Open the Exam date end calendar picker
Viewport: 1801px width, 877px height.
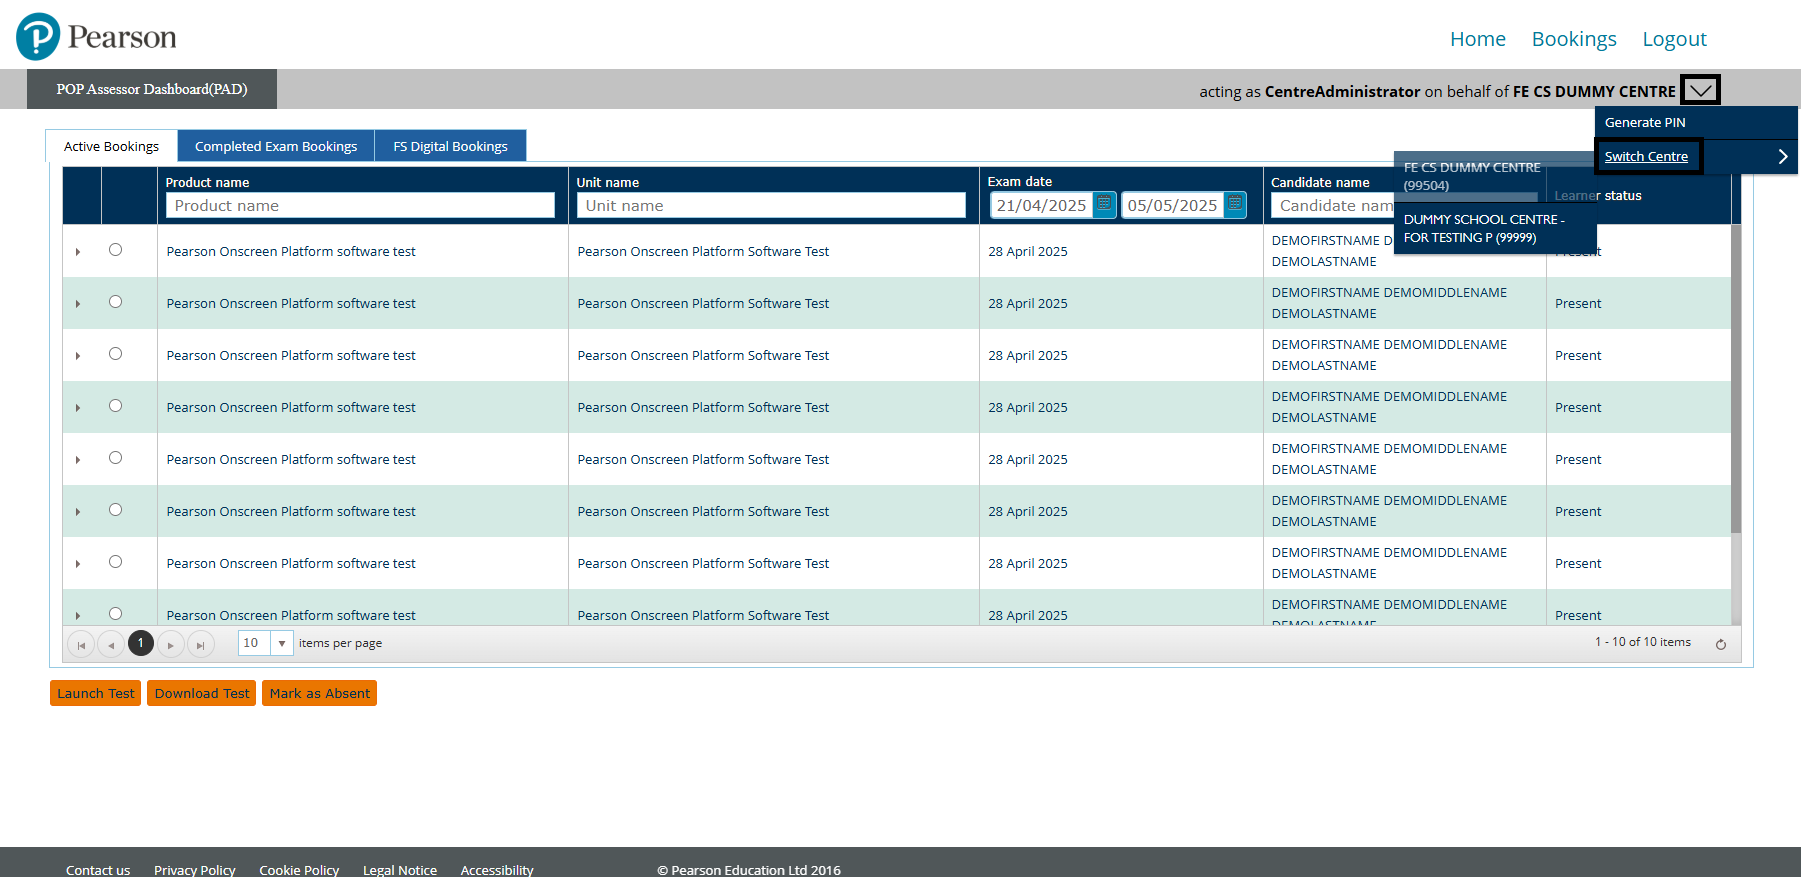pyautogui.click(x=1235, y=205)
